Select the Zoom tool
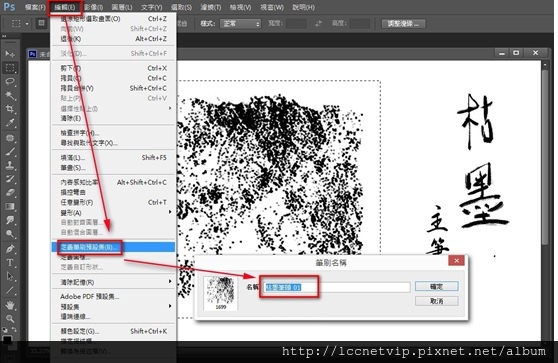Screen dimensions: 558x363 [10, 319]
